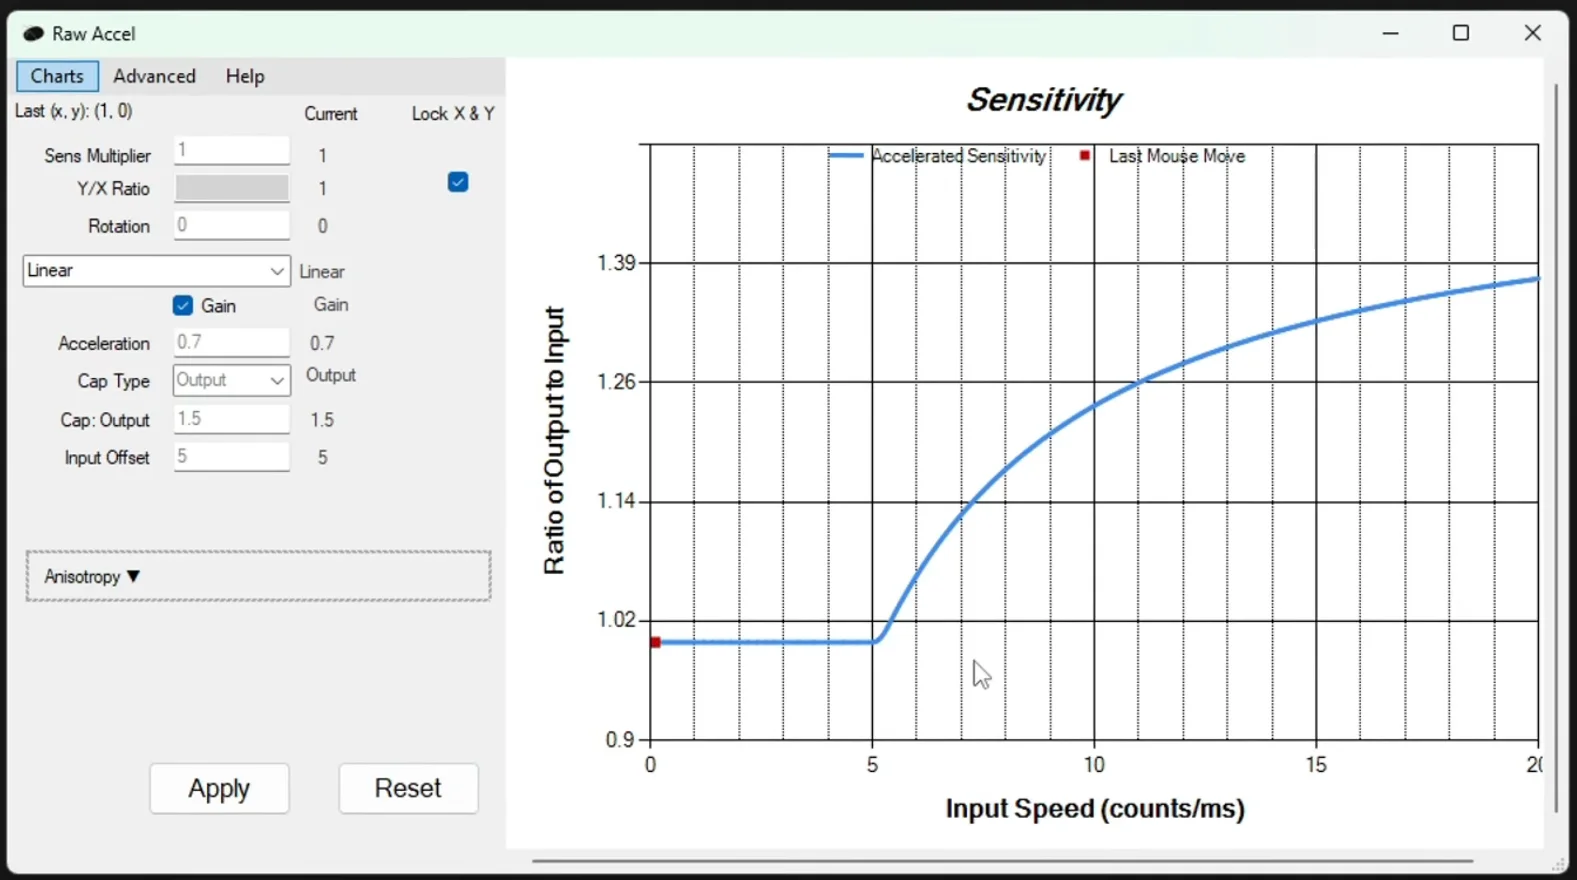This screenshot has width=1577, height=880.
Task: Click the Cap: Output field
Action: [x=231, y=419]
